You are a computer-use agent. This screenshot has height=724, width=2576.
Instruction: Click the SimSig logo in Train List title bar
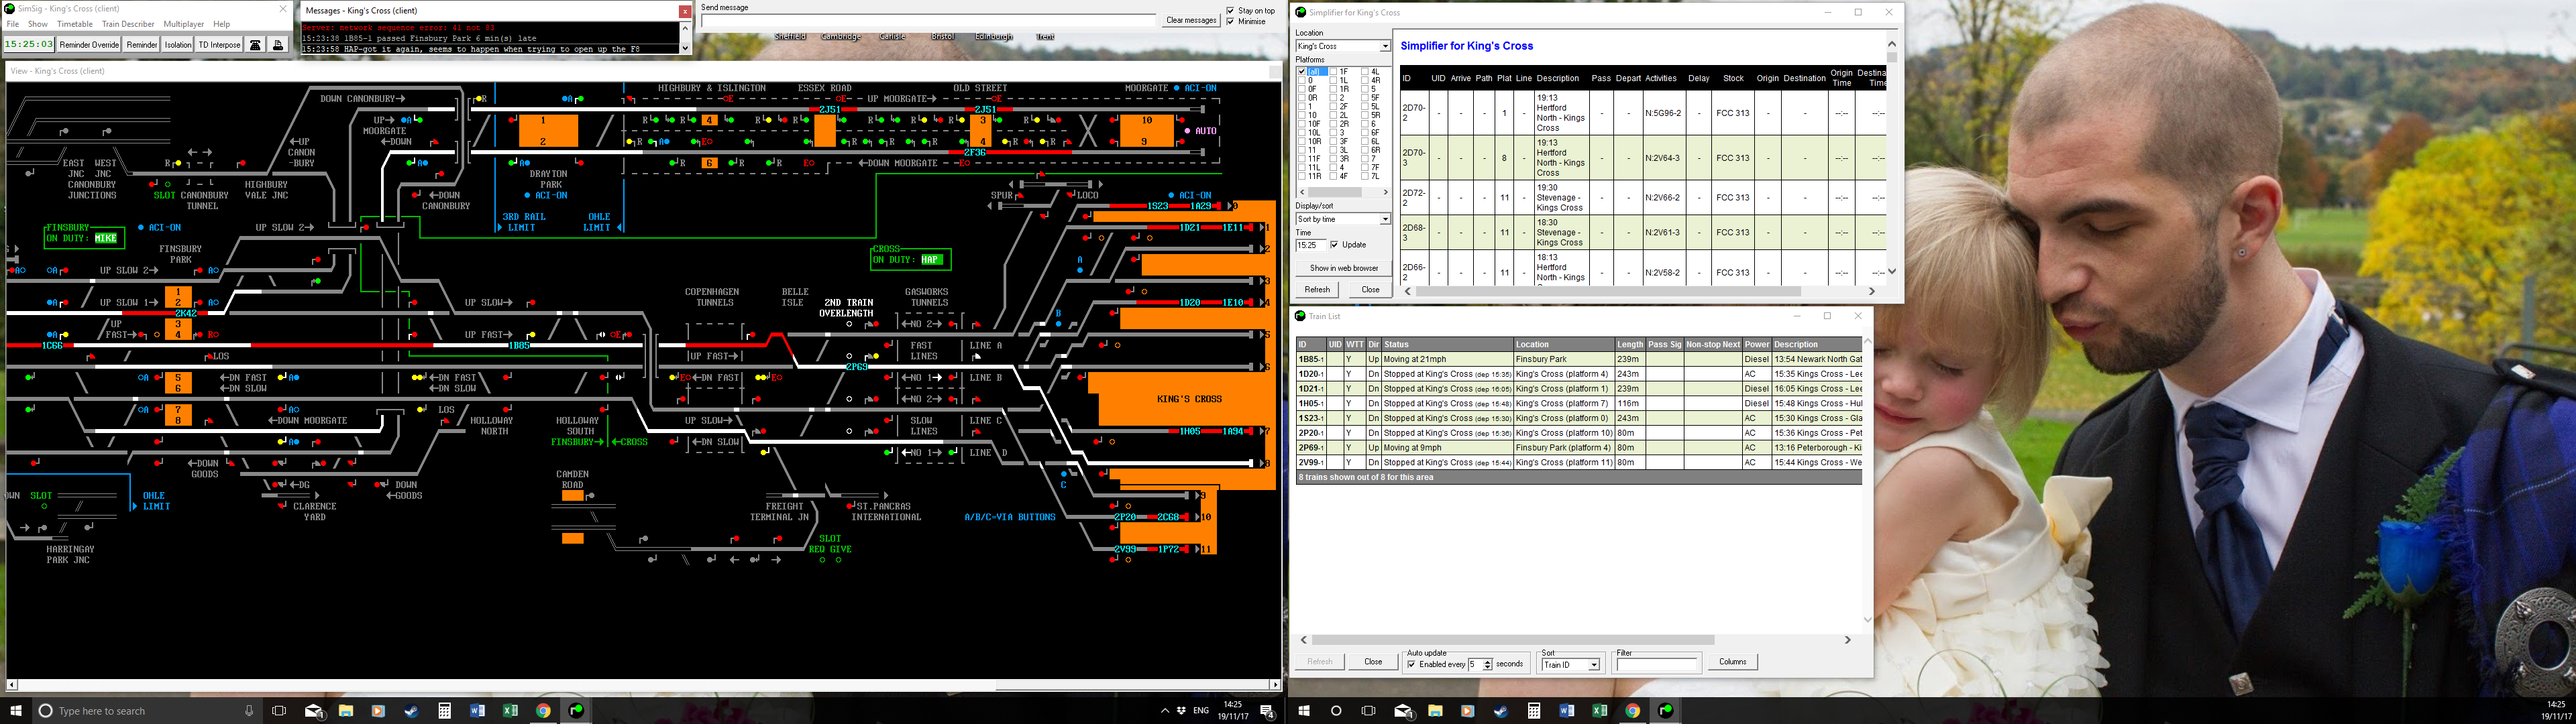[x=1301, y=316]
